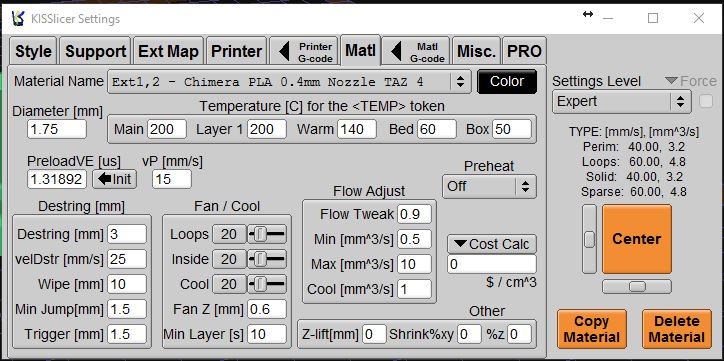Open the Printer G-code tab

(305, 51)
